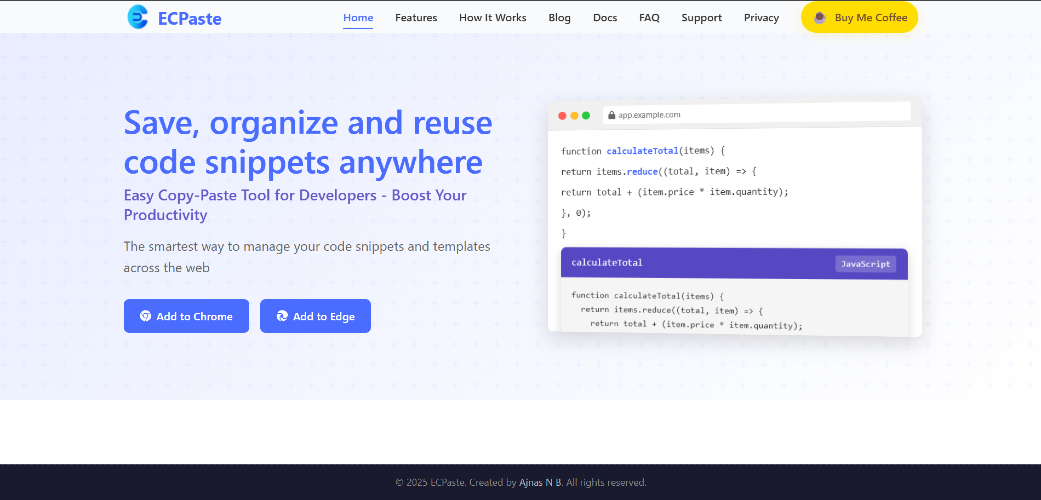Click the Buy Me Coffee button
The image size is (1041, 500).
[x=860, y=17]
